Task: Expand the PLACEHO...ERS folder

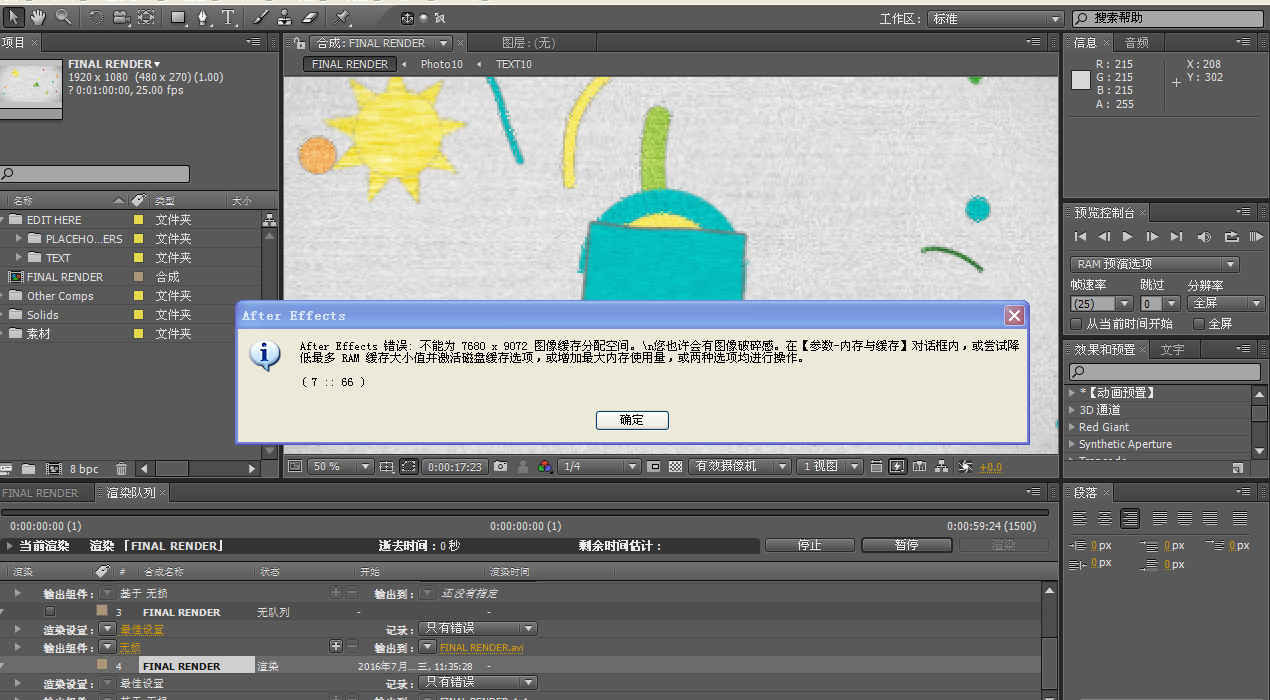Action: coord(19,239)
